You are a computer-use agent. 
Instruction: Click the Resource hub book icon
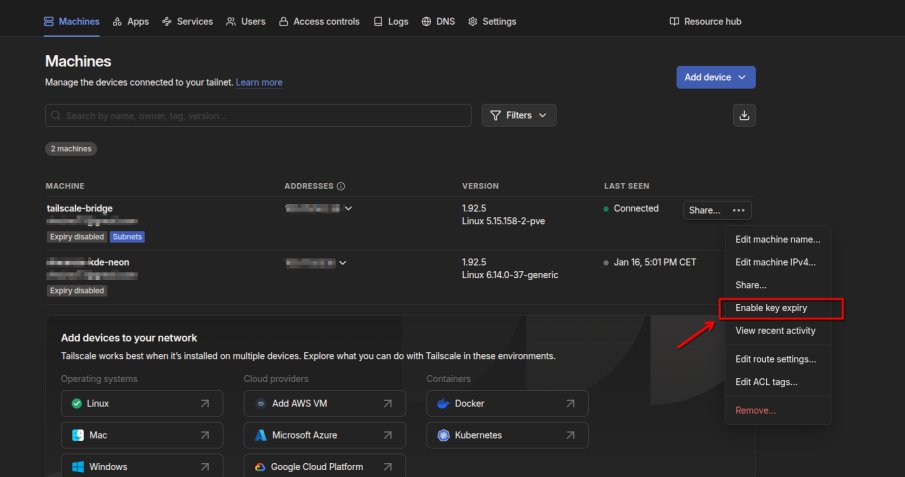pos(674,21)
